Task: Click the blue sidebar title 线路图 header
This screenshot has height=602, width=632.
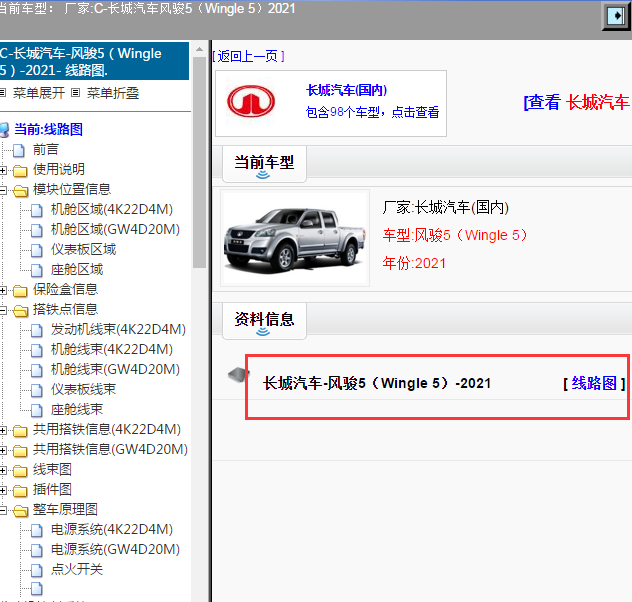Action: click(x=94, y=62)
